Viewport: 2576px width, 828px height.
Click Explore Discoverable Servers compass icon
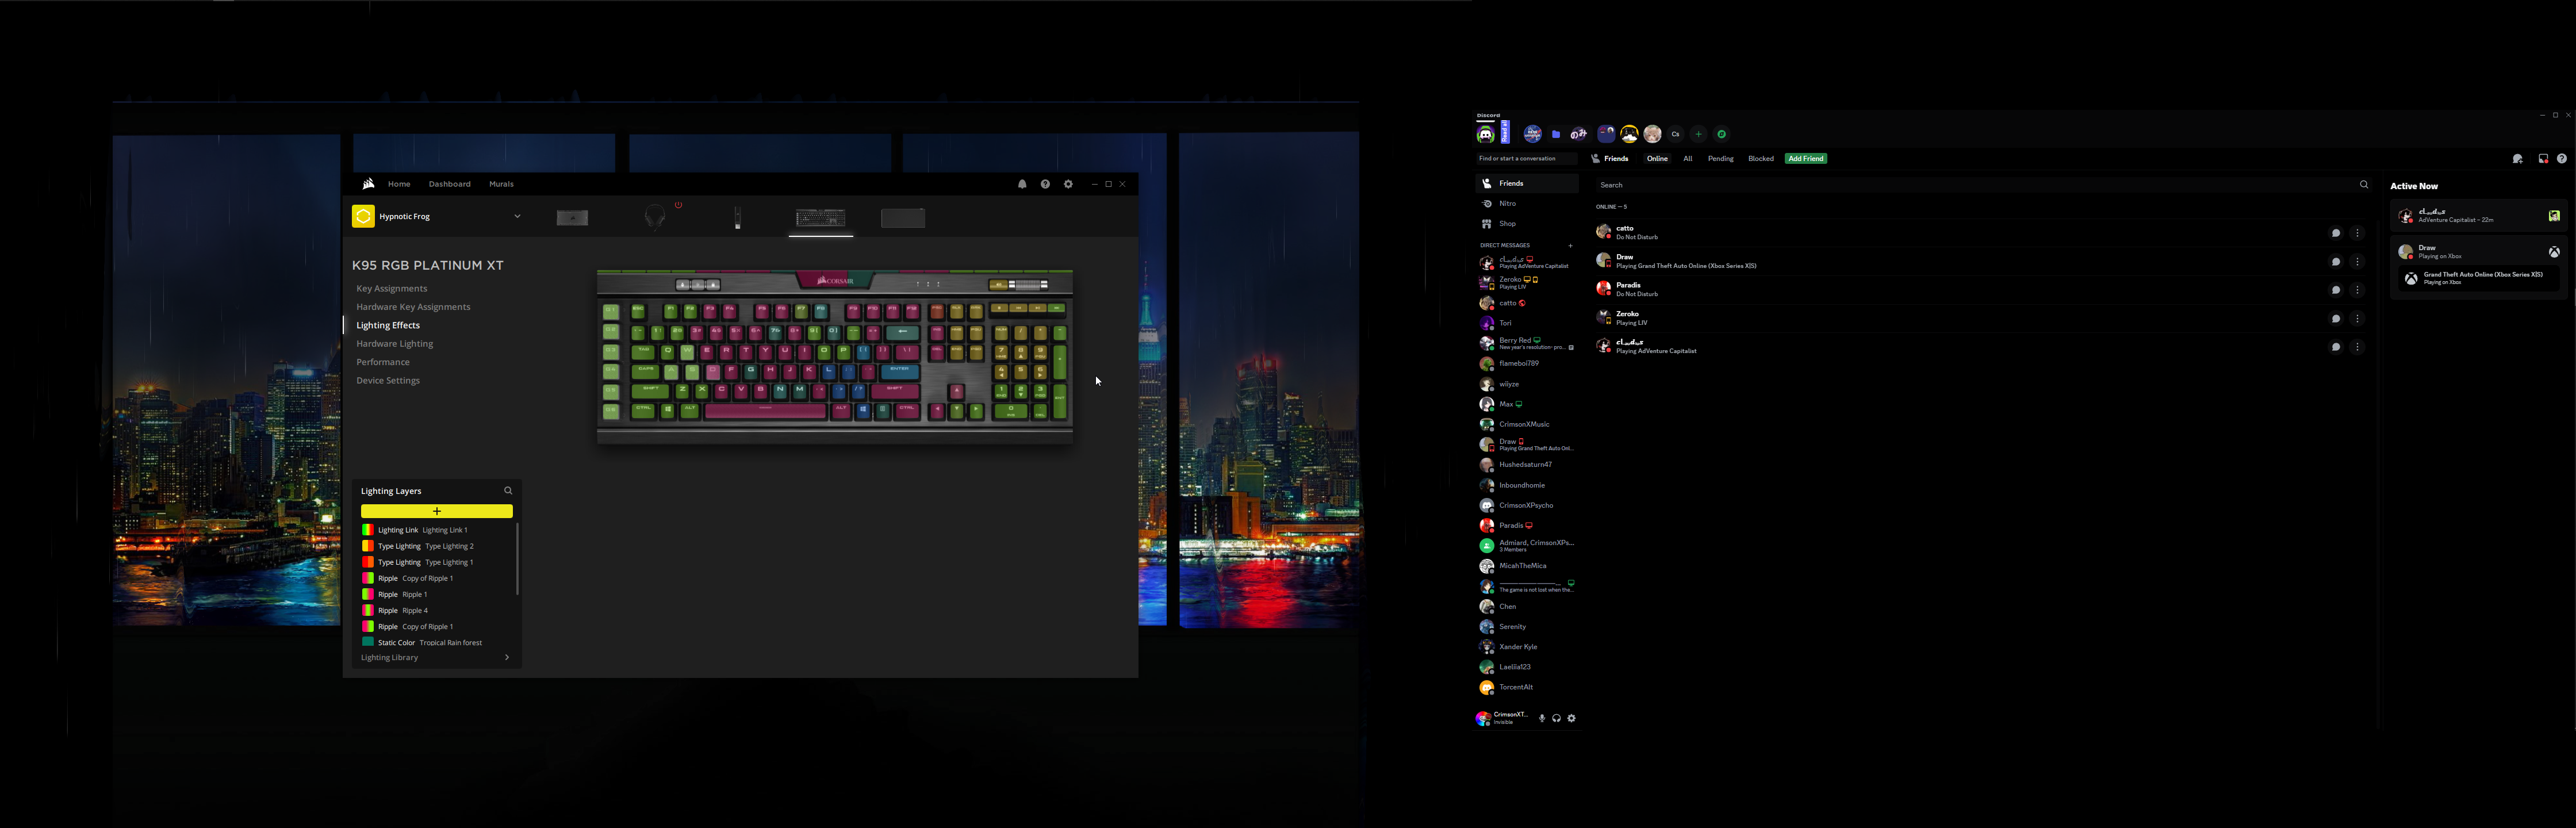tap(1721, 134)
